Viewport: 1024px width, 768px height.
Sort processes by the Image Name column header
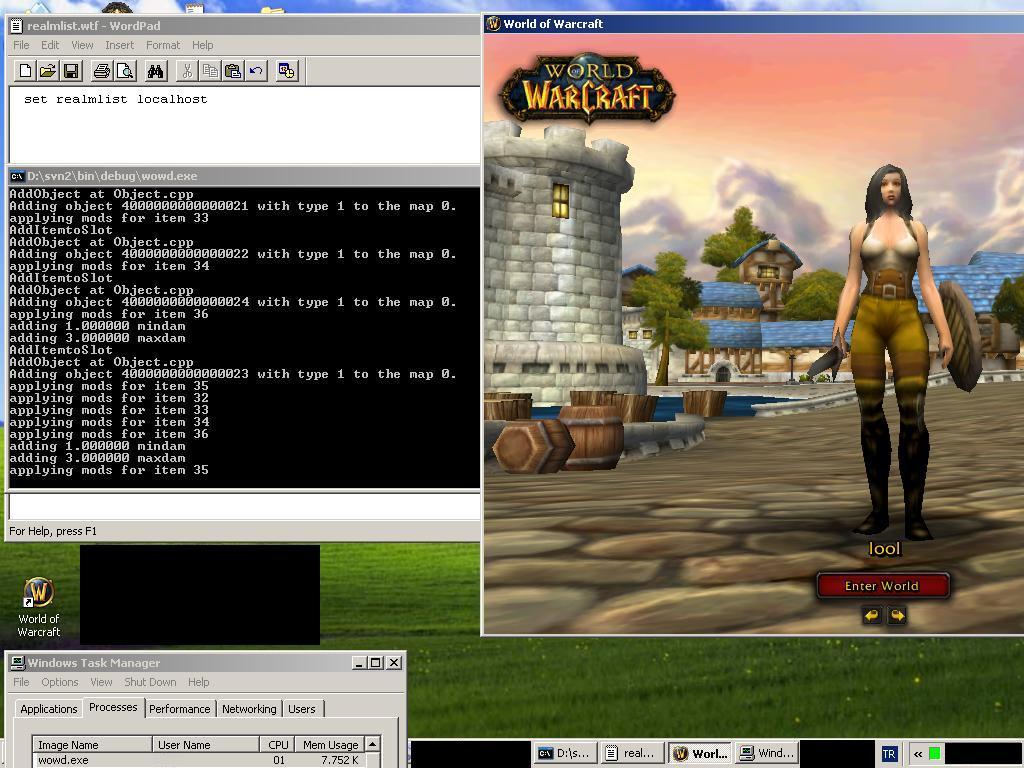click(92, 744)
